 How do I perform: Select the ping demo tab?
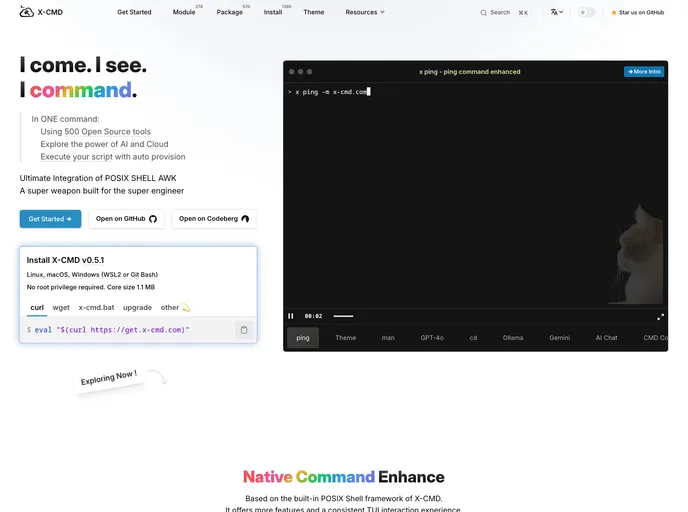point(303,338)
